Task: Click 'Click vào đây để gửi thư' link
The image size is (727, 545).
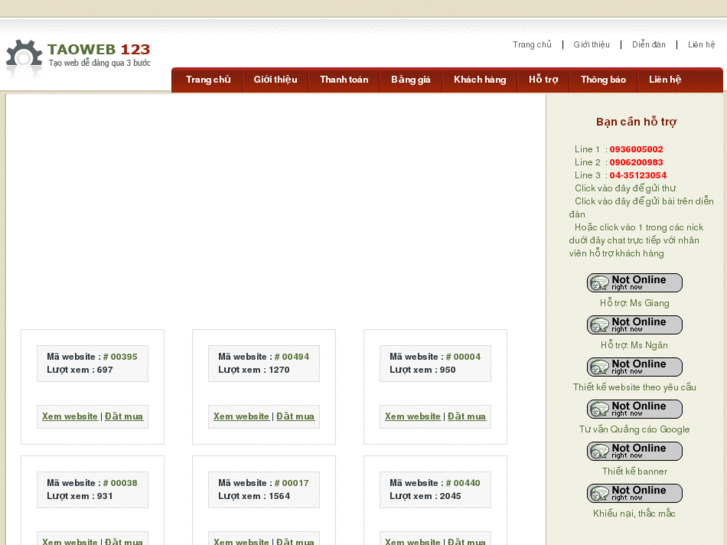Action: pos(625,188)
